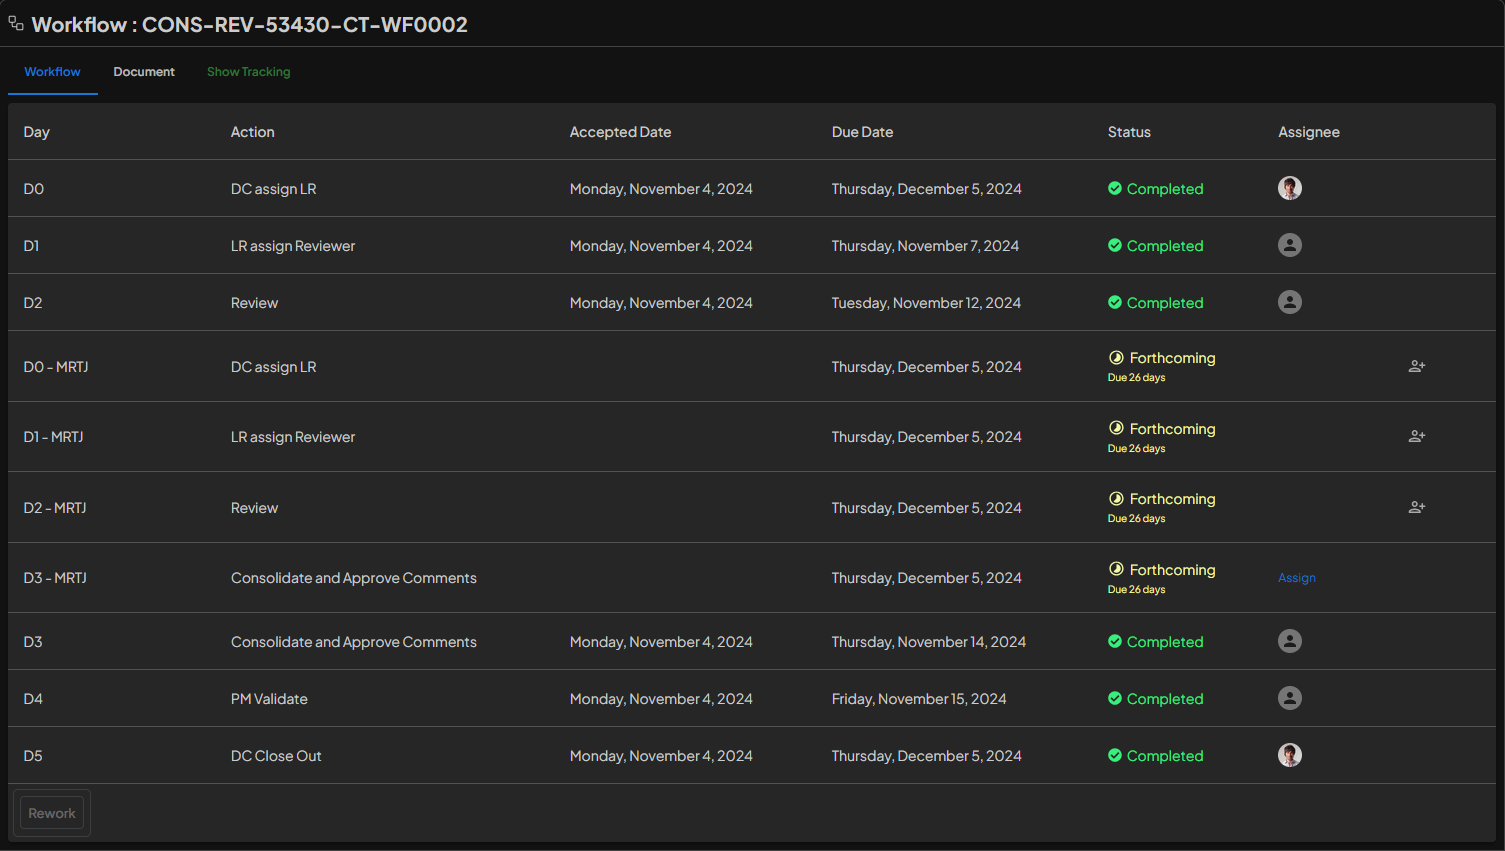Click the avatar on the DC Close Out row
The image size is (1505, 851).
(1290, 755)
